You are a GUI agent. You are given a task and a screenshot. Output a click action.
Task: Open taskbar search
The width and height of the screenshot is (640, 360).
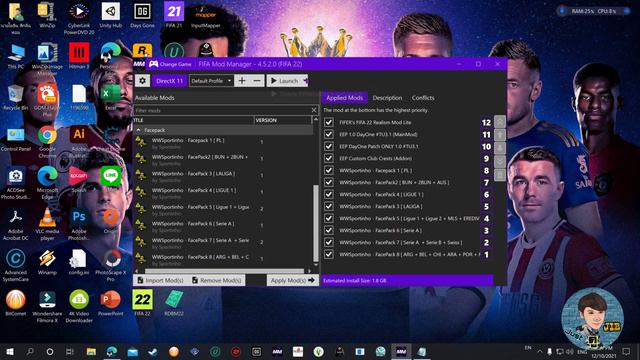pyautogui.click(x=30, y=351)
